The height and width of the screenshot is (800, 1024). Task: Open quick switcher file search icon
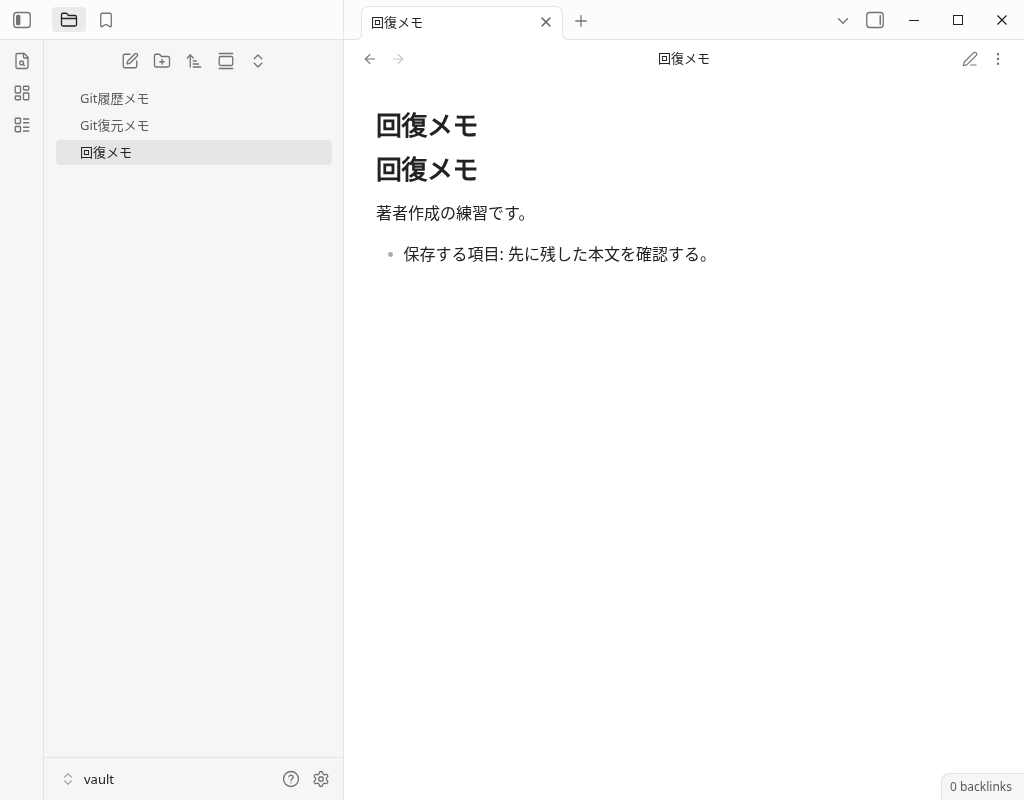(22, 61)
